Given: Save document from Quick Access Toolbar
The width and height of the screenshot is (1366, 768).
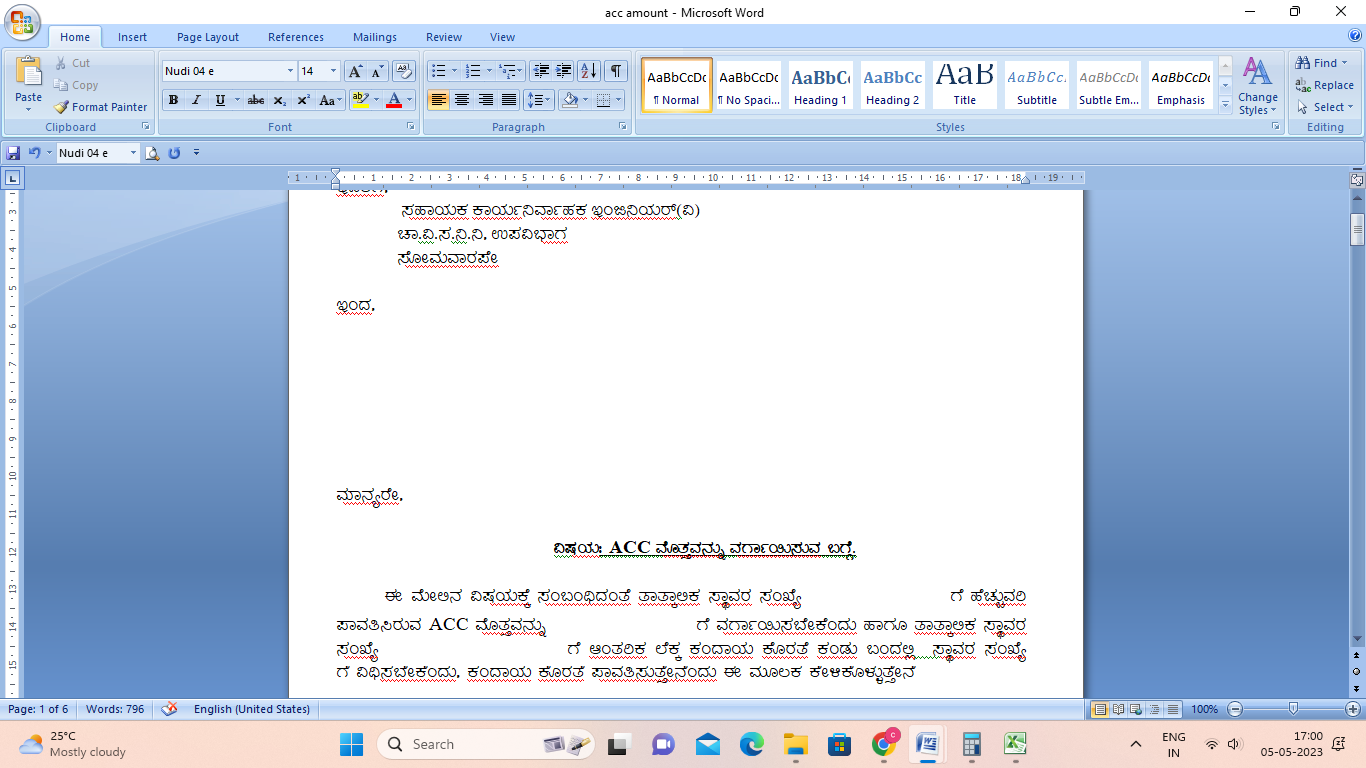Looking at the screenshot, I should coord(13,153).
